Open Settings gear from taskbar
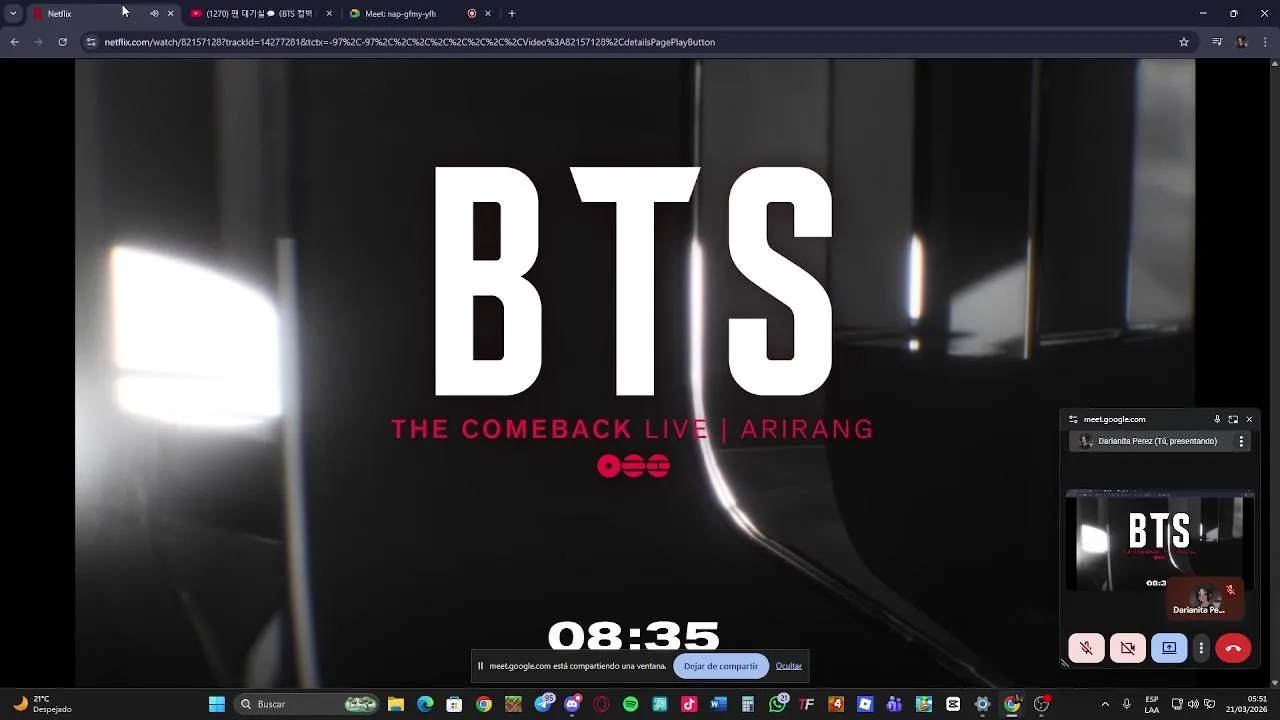This screenshot has width=1280, height=720. pyautogui.click(x=982, y=704)
